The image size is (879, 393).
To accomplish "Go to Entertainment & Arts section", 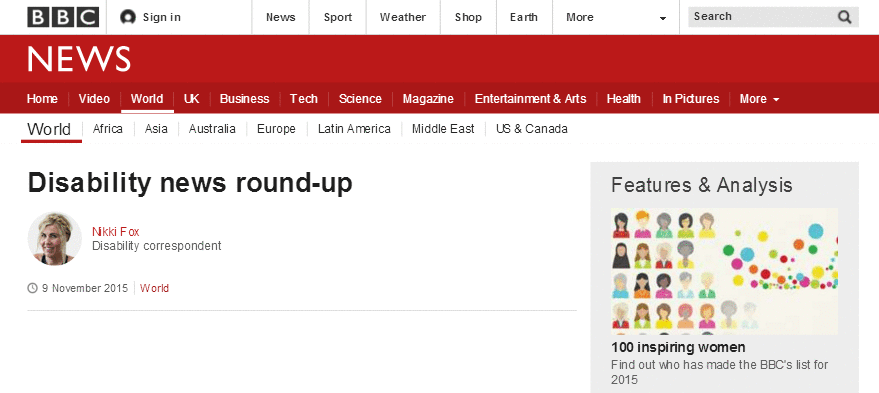I will pos(530,99).
